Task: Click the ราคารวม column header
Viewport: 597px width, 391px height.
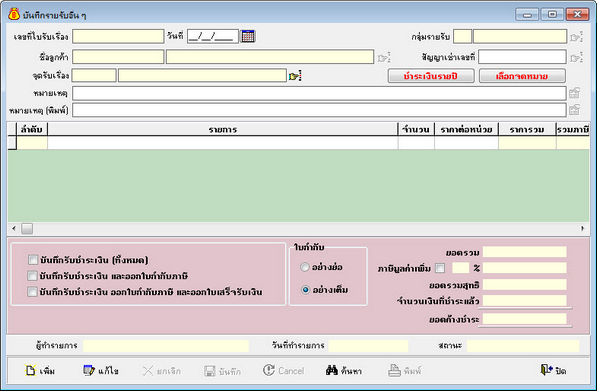Action: tap(527, 129)
